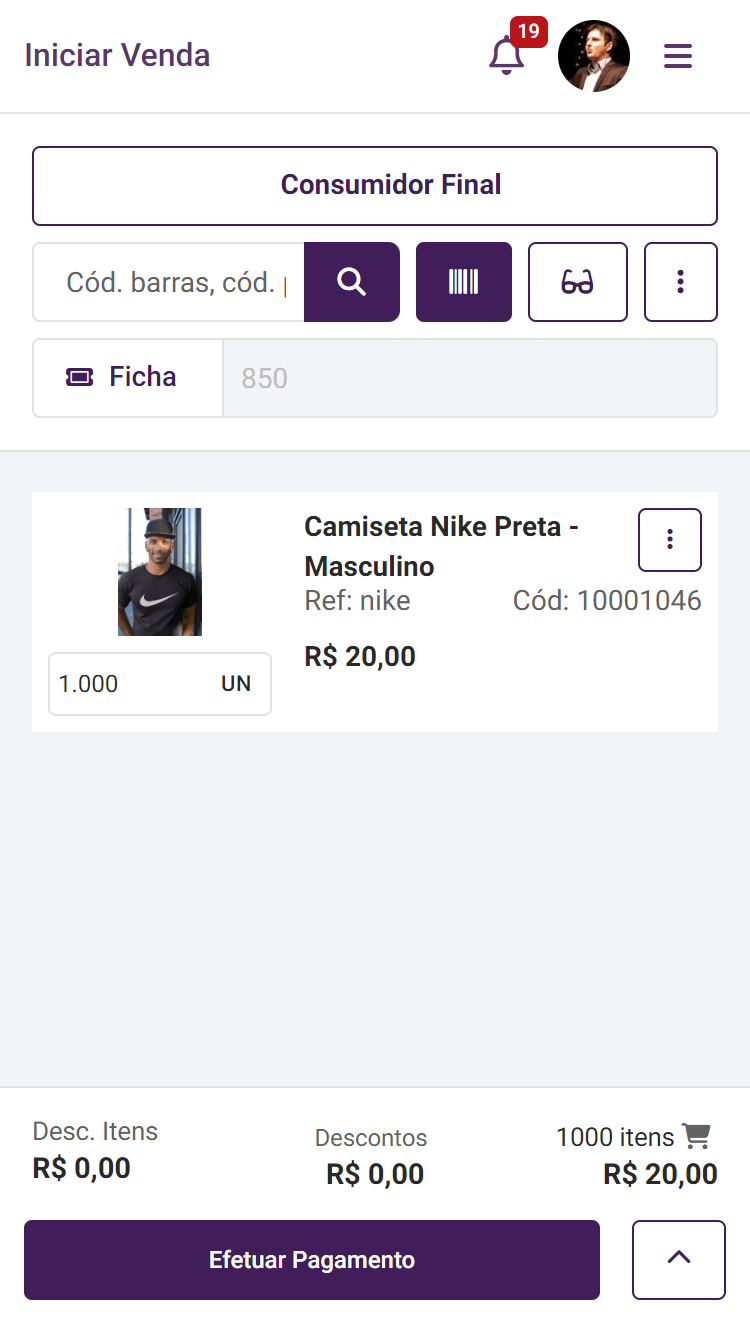Select the Consumidor Final customer button
Image resolution: width=750 pixels, height=1334 pixels.
[375, 186]
